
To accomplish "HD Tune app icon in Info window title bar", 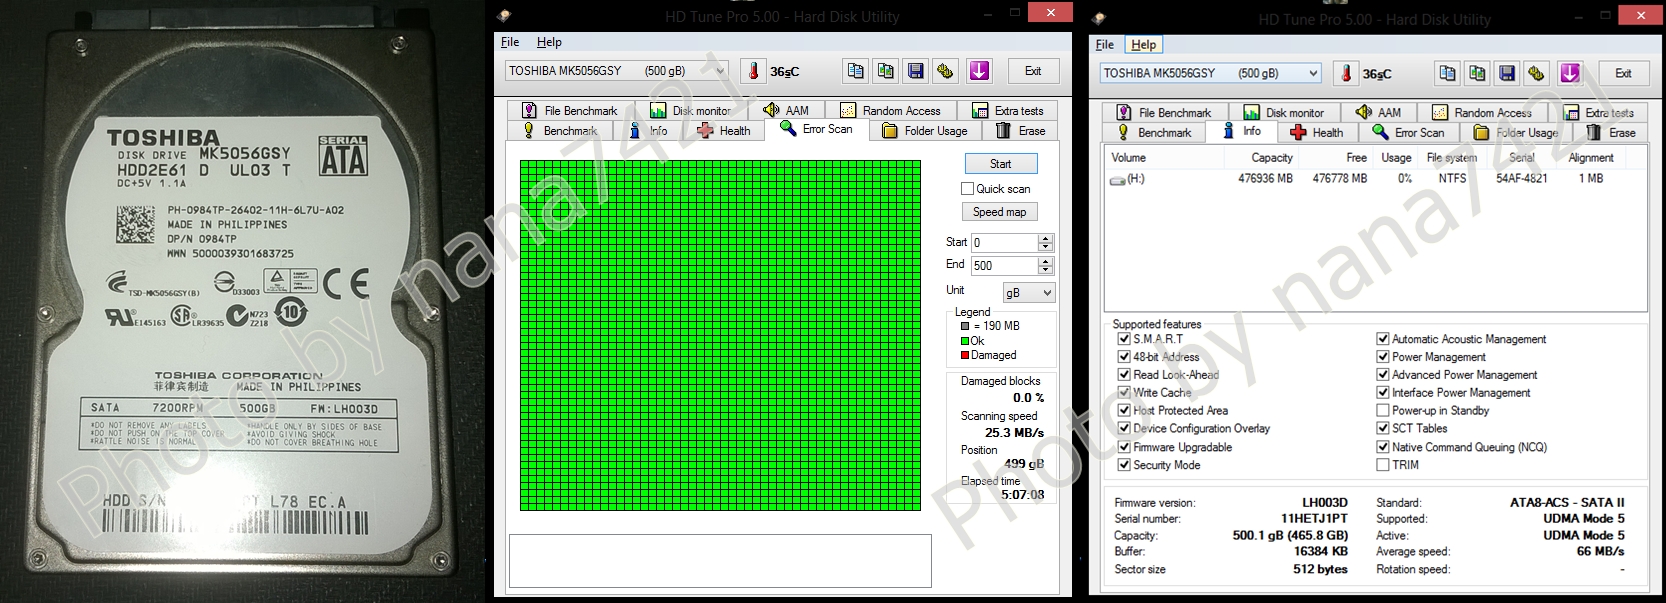I will pyautogui.click(x=1099, y=18).
